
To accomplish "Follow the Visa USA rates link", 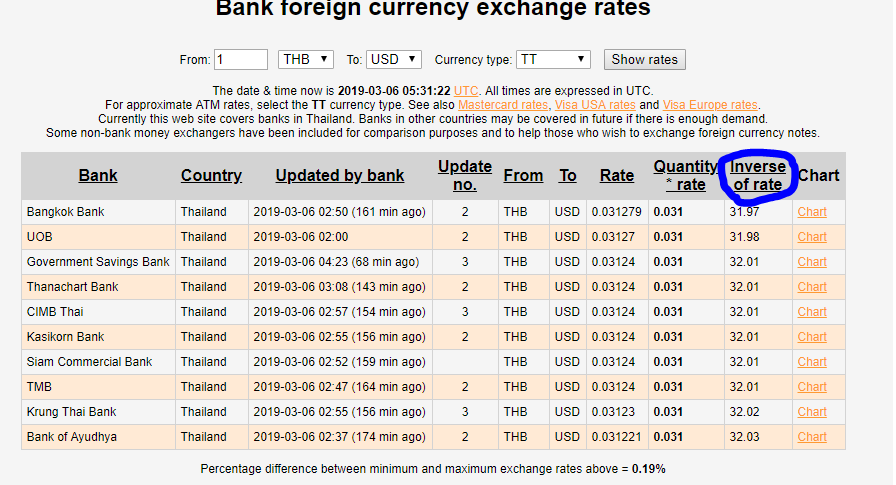I will click(x=595, y=105).
